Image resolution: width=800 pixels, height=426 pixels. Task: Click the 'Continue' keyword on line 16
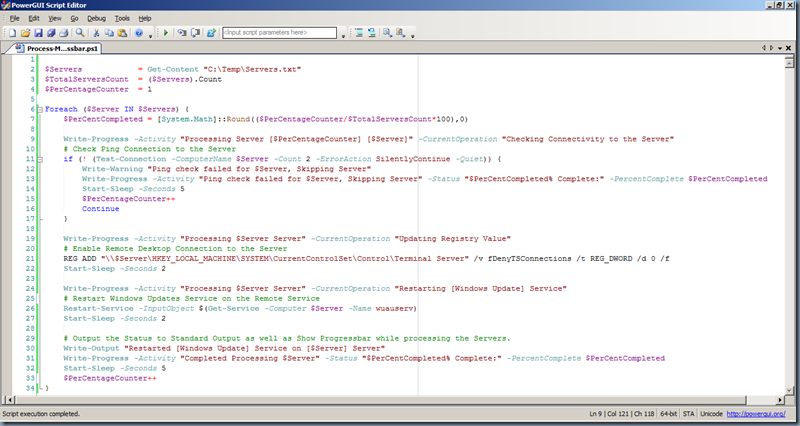click(x=101, y=209)
